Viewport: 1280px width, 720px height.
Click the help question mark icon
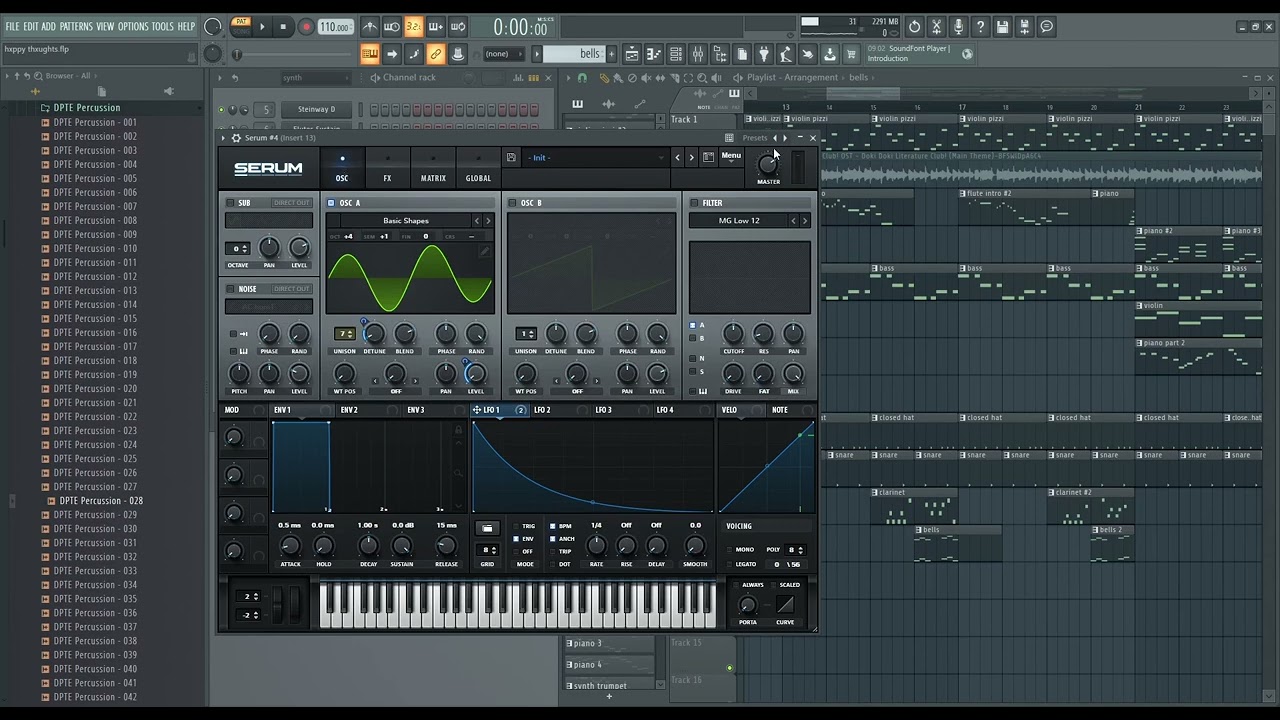(980, 27)
